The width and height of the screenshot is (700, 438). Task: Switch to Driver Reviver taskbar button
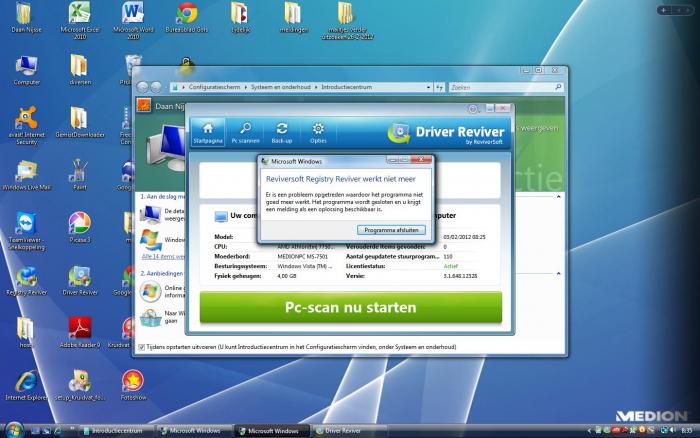pyautogui.click(x=348, y=431)
